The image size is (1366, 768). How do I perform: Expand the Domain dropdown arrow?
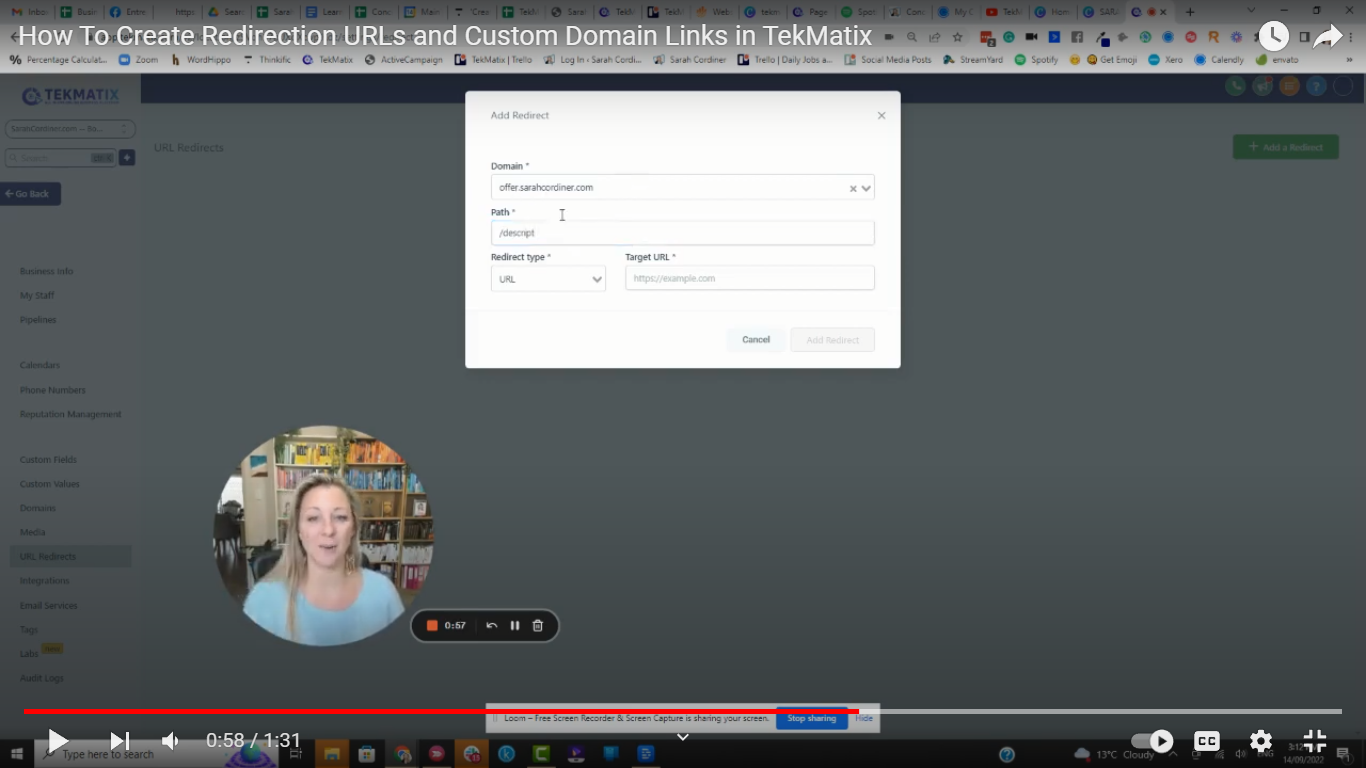click(x=866, y=188)
